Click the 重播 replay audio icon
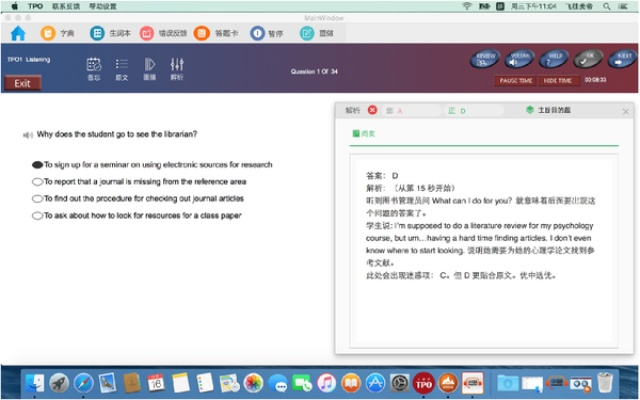The height and width of the screenshot is (400, 640). pyautogui.click(x=149, y=64)
